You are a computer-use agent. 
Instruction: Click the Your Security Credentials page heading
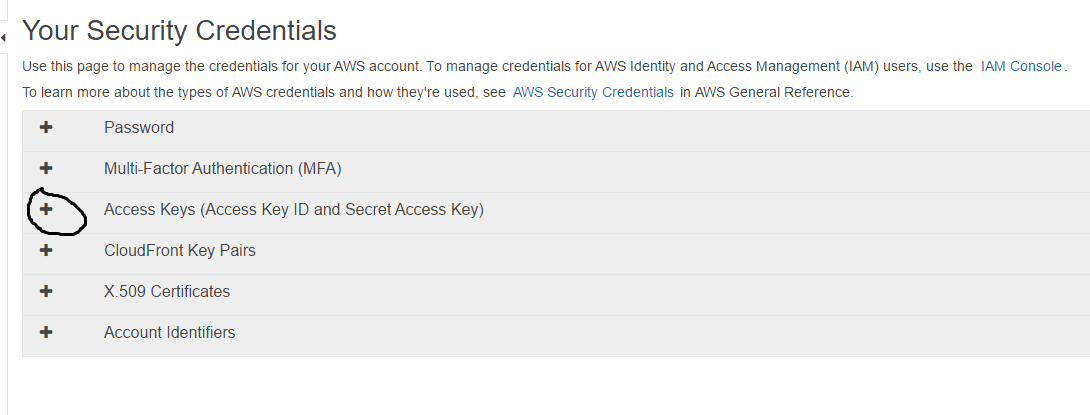coord(179,31)
